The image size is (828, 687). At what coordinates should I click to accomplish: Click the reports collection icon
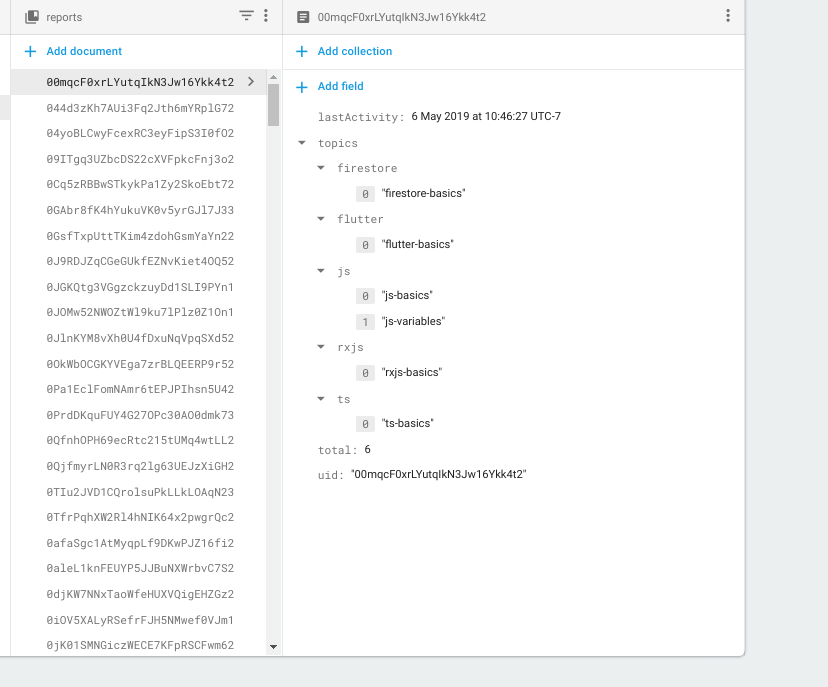coord(31,17)
